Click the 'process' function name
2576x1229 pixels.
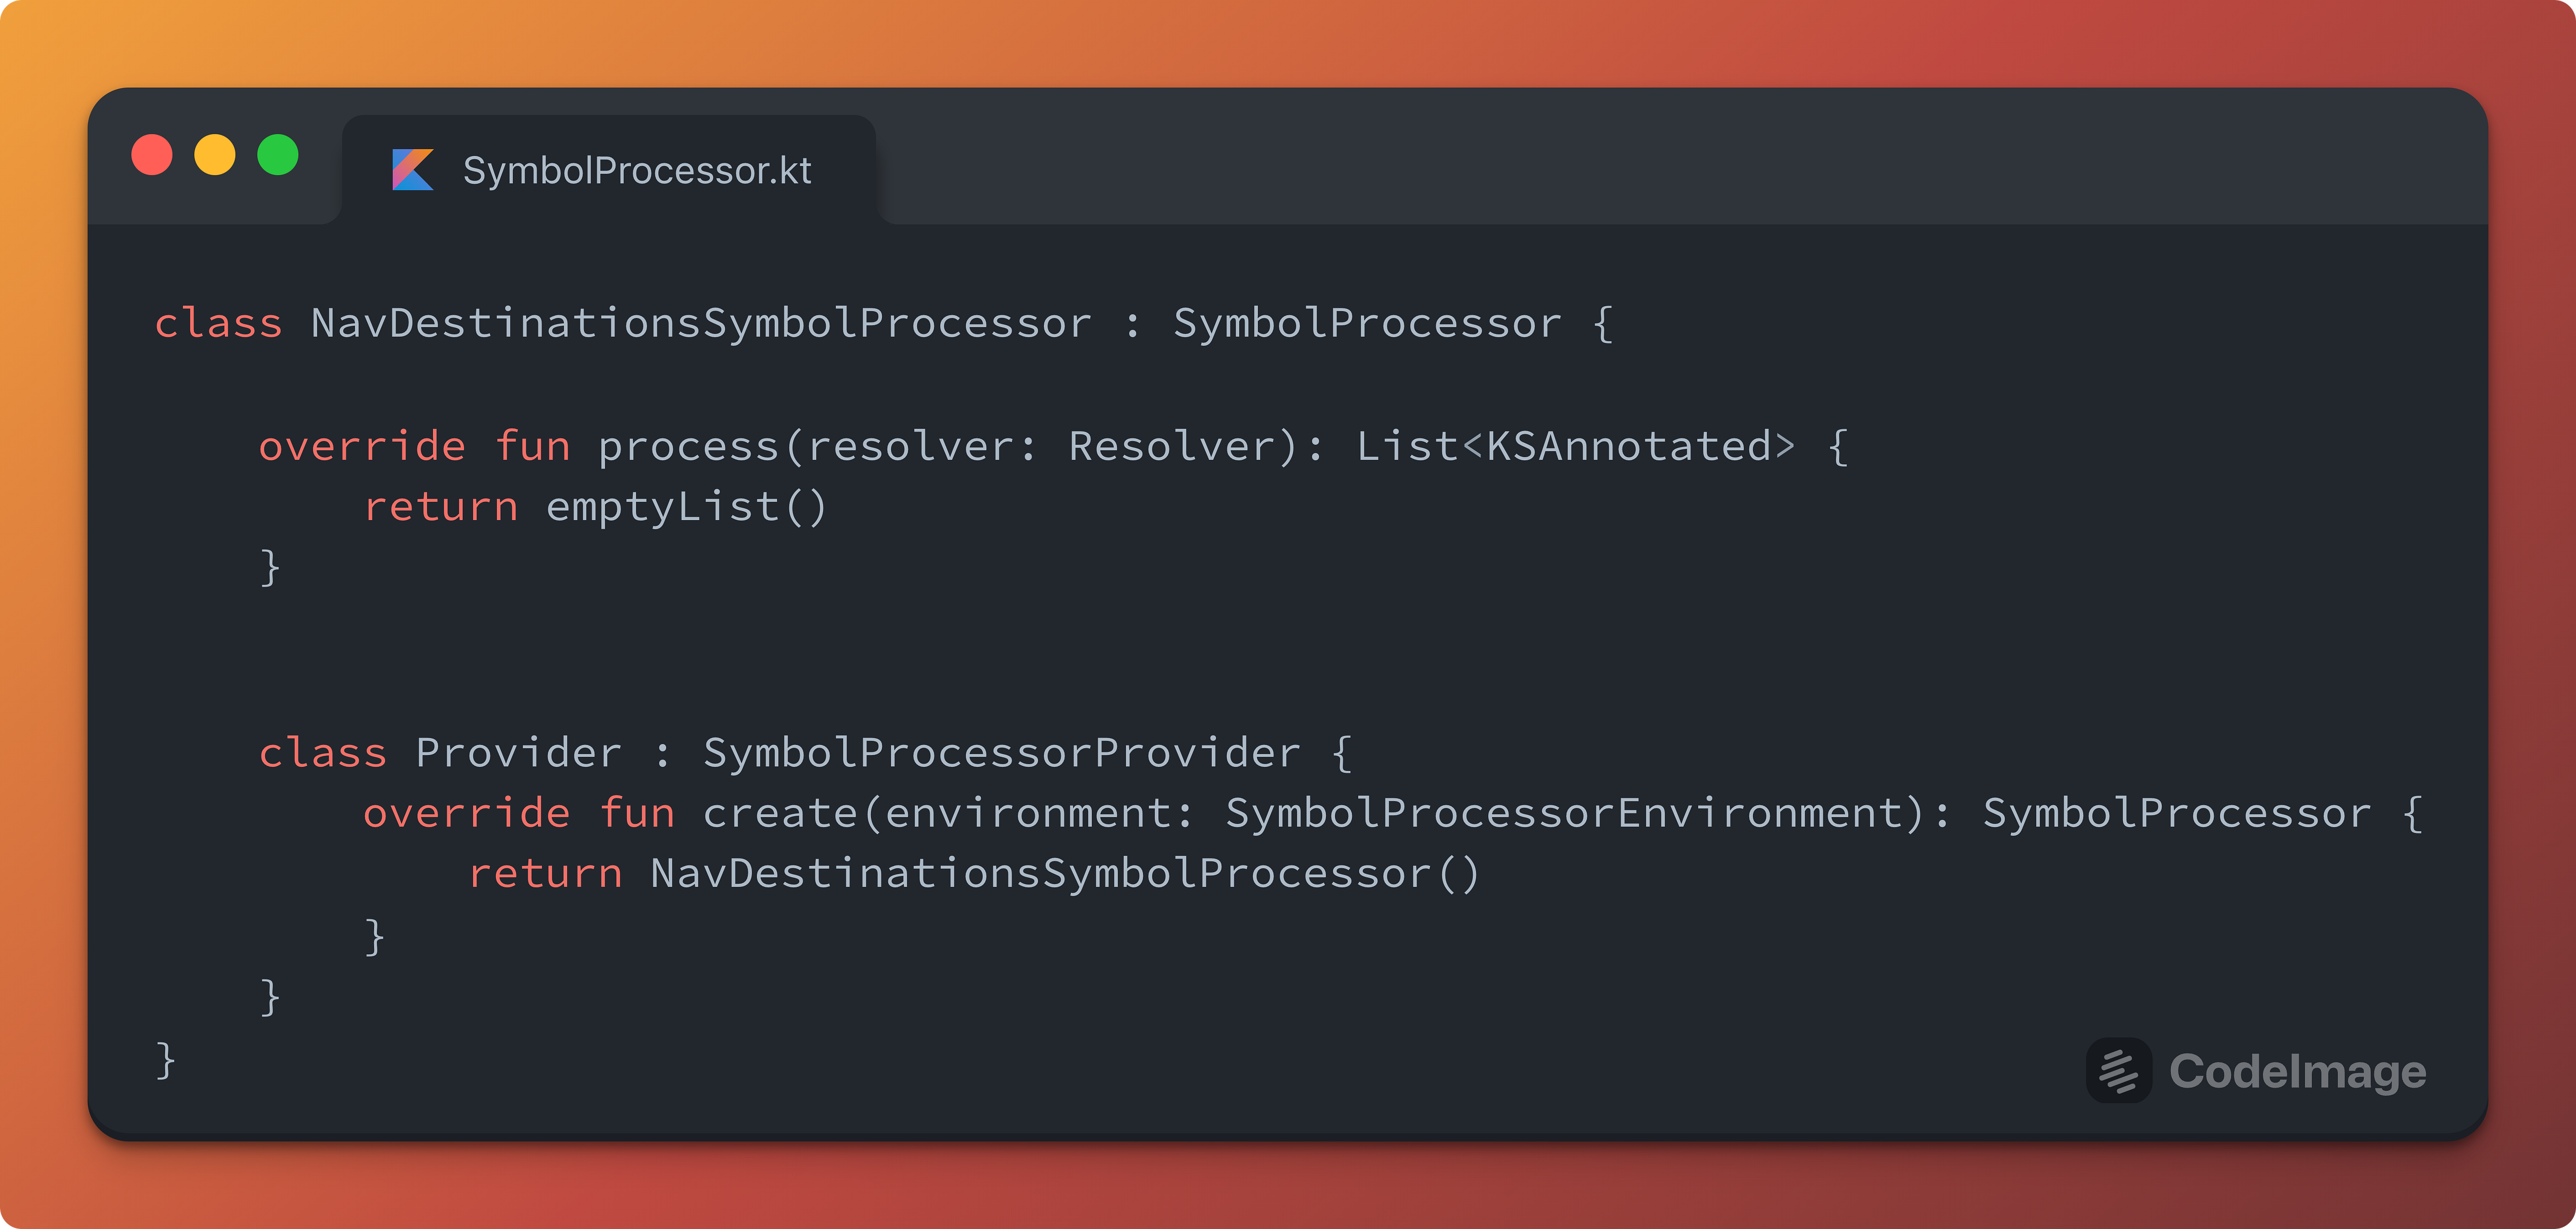click(x=688, y=446)
